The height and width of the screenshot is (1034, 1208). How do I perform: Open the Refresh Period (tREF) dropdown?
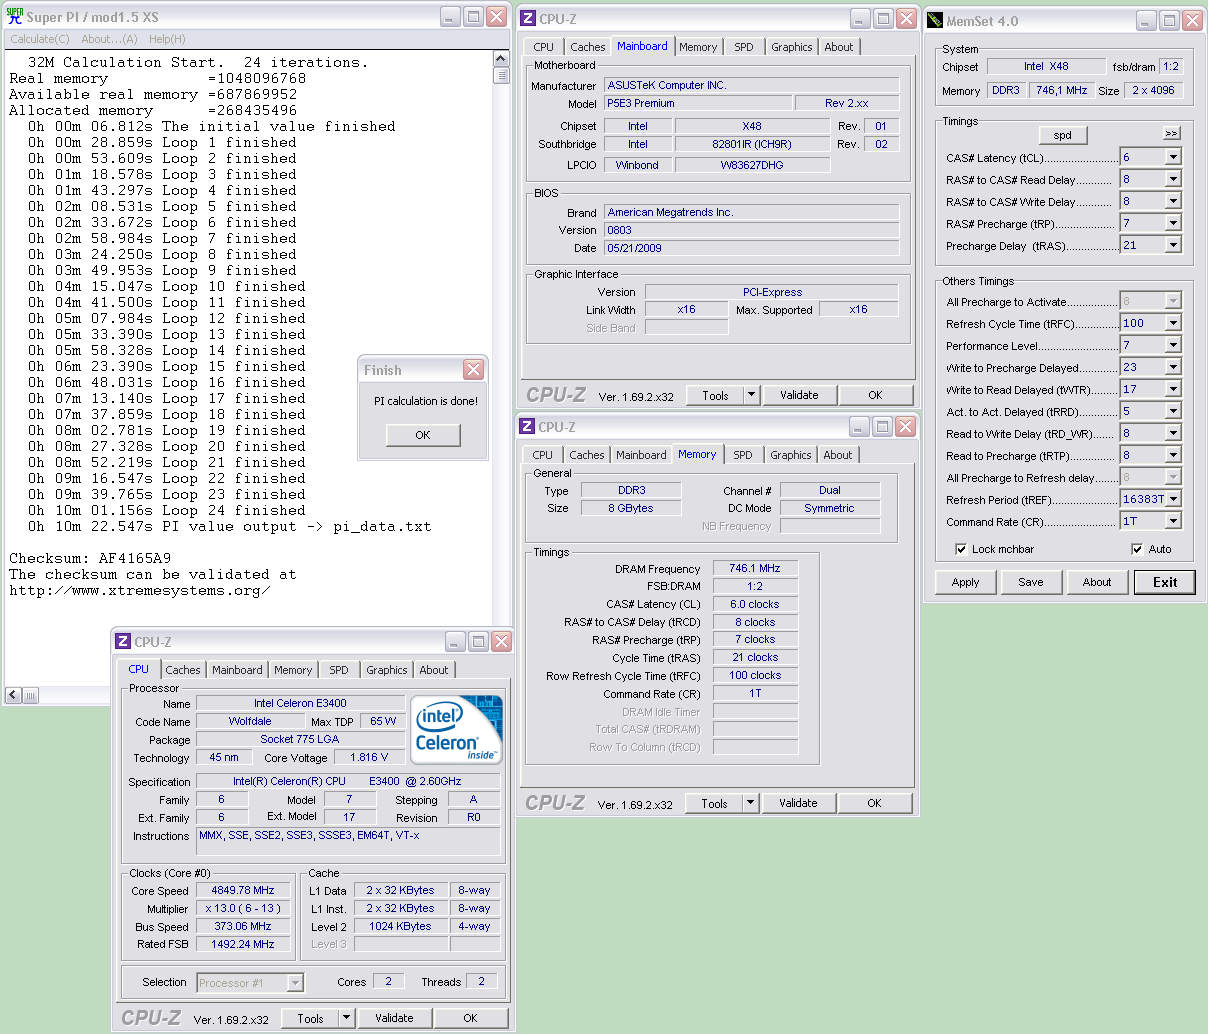pyautogui.click(x=1173, y=499)
